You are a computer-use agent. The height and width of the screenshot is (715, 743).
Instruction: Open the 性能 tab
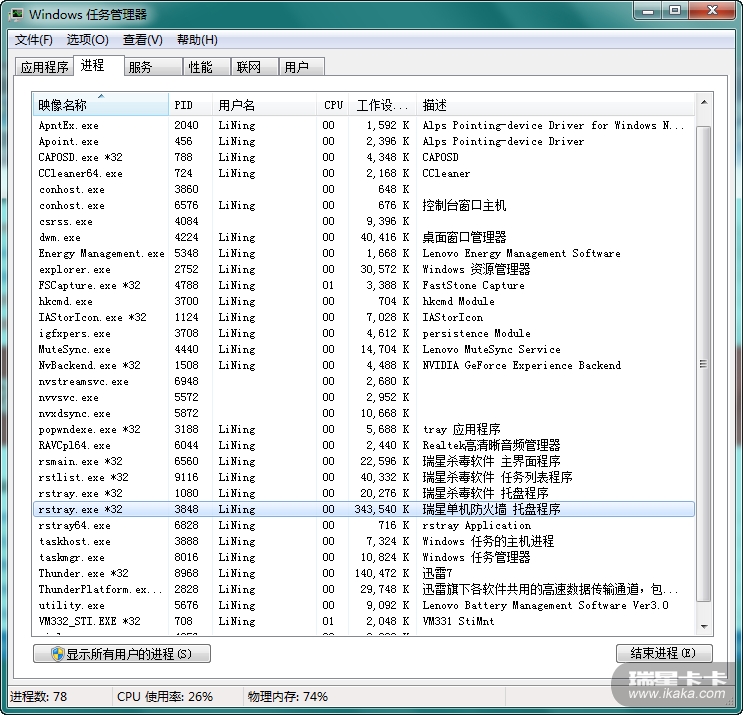pyautogui.click(x=207, y=67)
